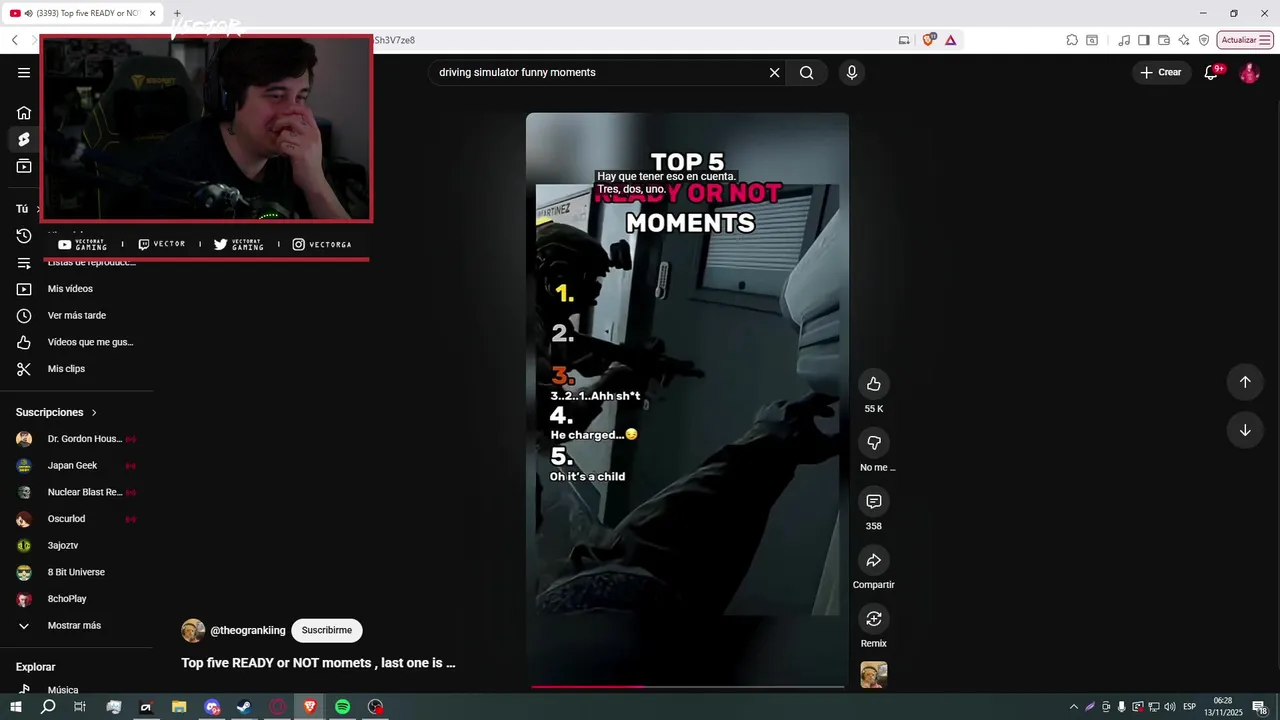This screenshot has width=1280, height=720.
Task: Open the sound thumbnail below Remix
Action: pyautogui.click(x=874, y=675)
